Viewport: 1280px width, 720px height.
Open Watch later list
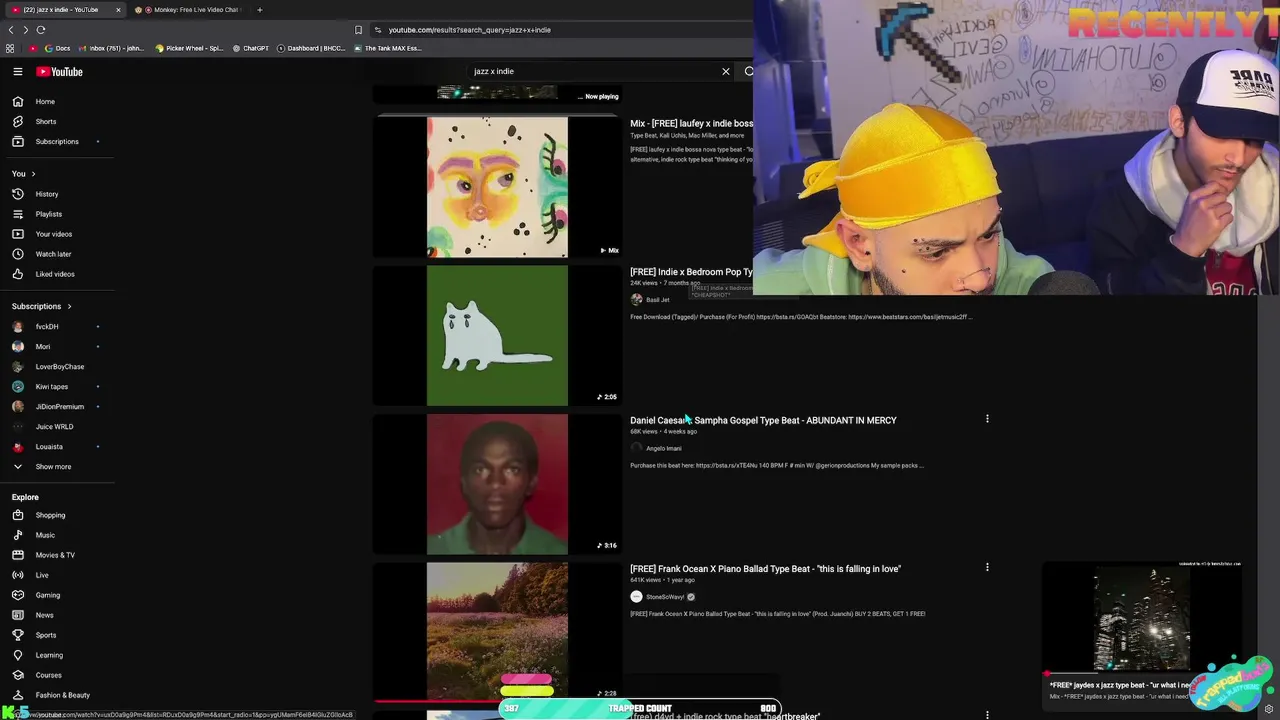point(53,254)
